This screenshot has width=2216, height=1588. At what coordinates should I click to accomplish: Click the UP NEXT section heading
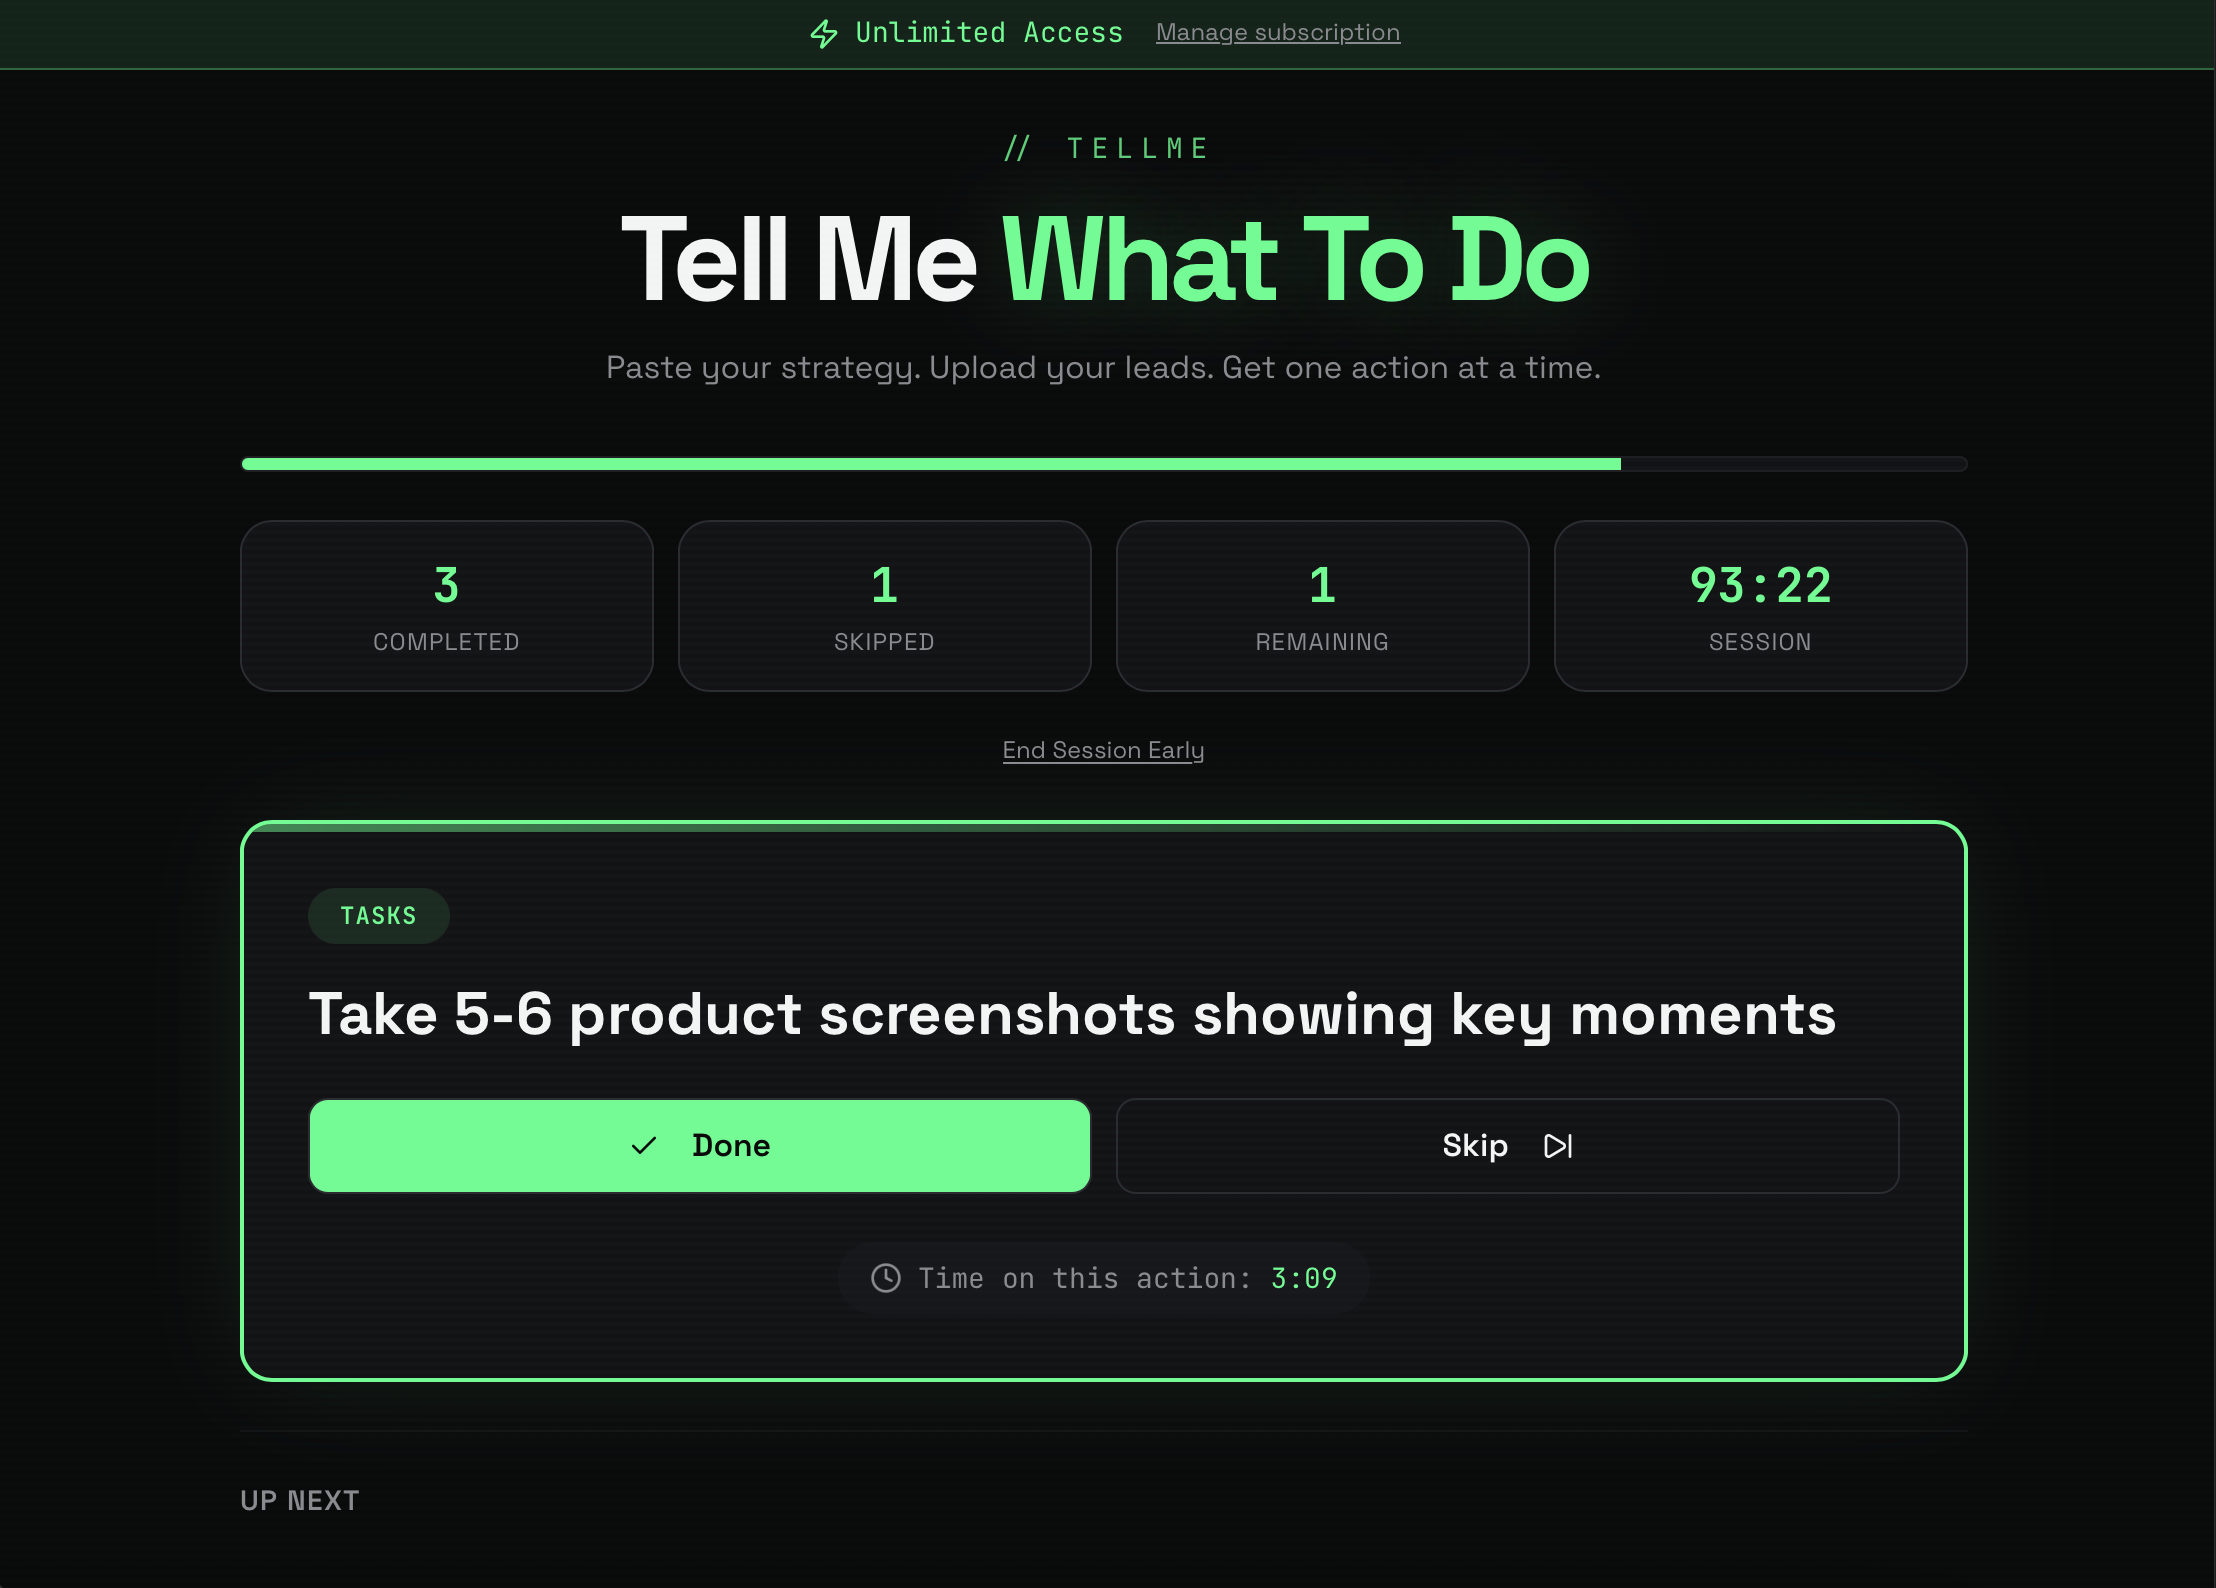click(x=300, y=1499)
